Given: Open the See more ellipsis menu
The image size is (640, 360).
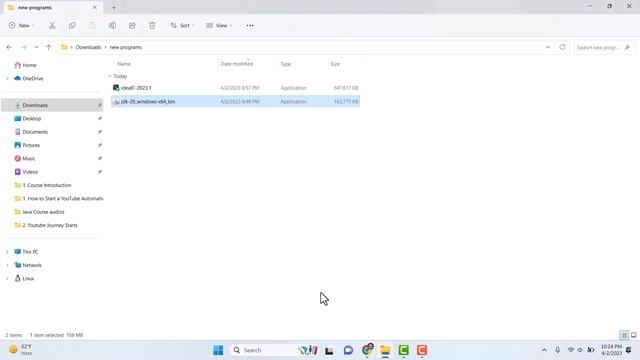Looking at the screenshot, I should (250, 25).
